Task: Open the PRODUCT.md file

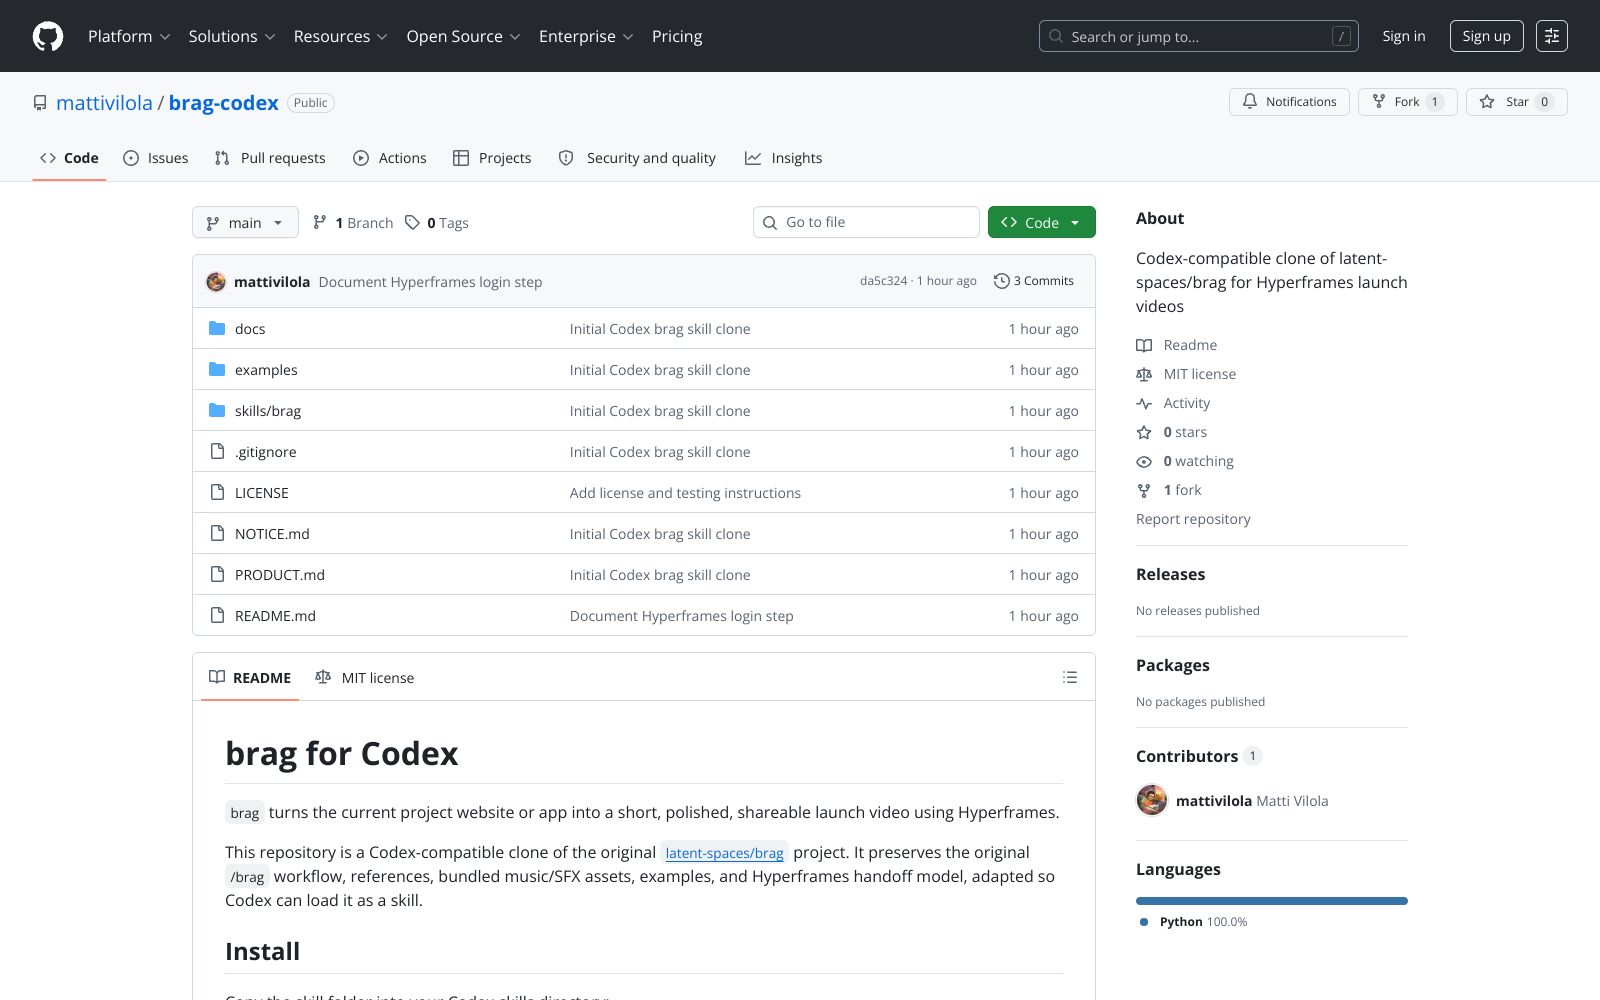Action: point(280,575)
